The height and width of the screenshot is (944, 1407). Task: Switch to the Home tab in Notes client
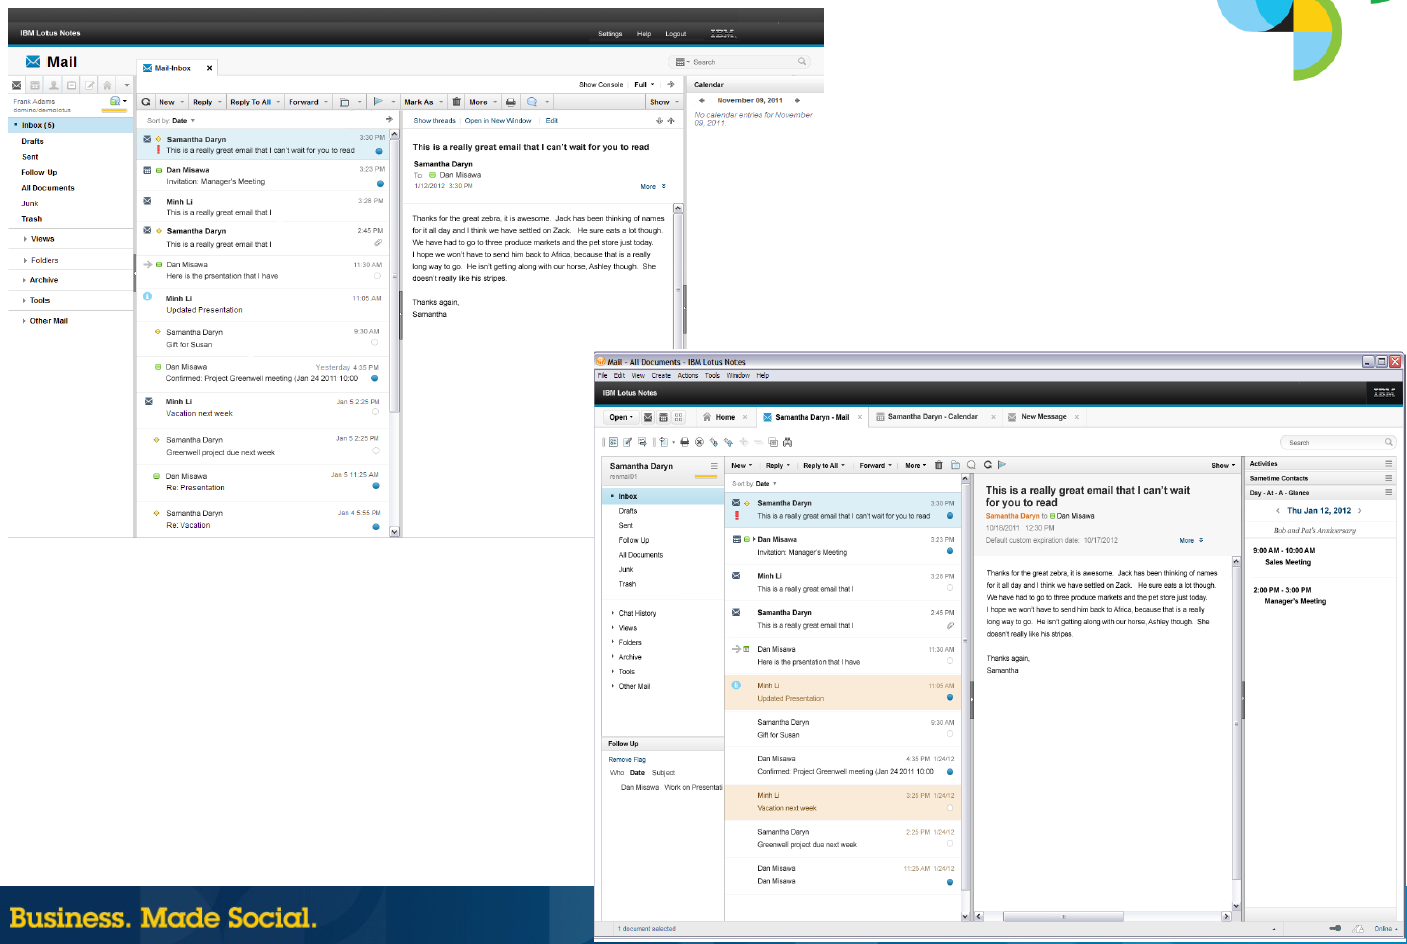(725, 417)
